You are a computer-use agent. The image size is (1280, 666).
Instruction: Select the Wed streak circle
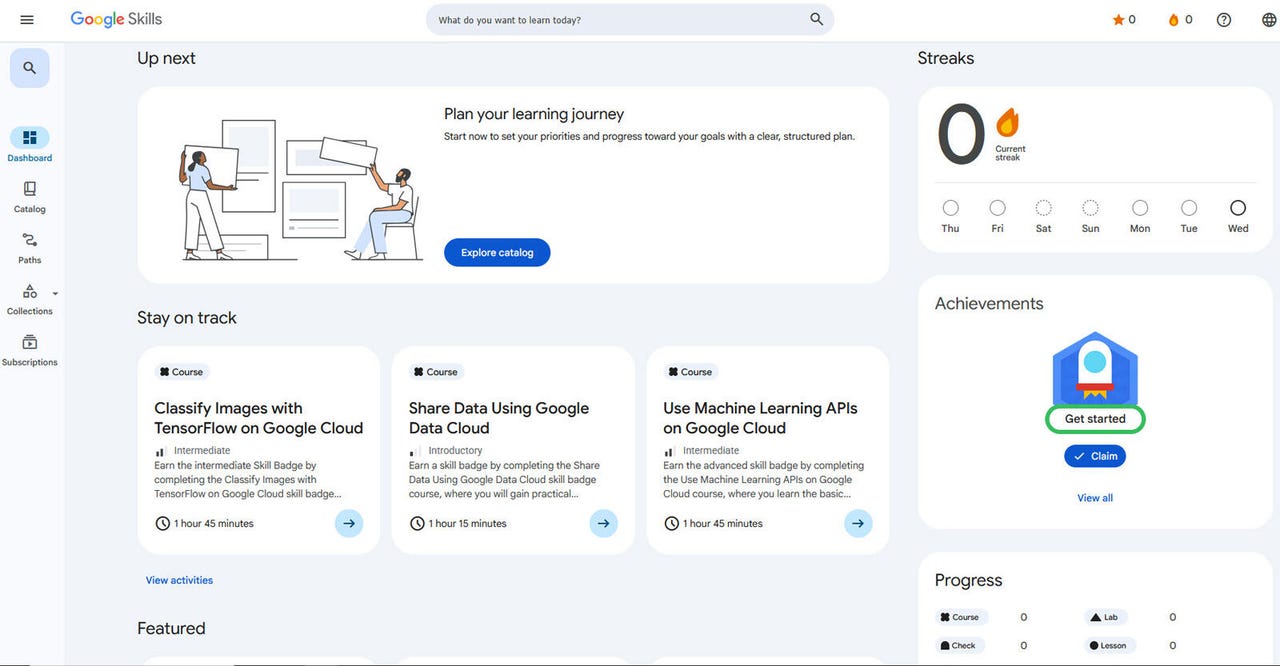tap(1238, 208)
